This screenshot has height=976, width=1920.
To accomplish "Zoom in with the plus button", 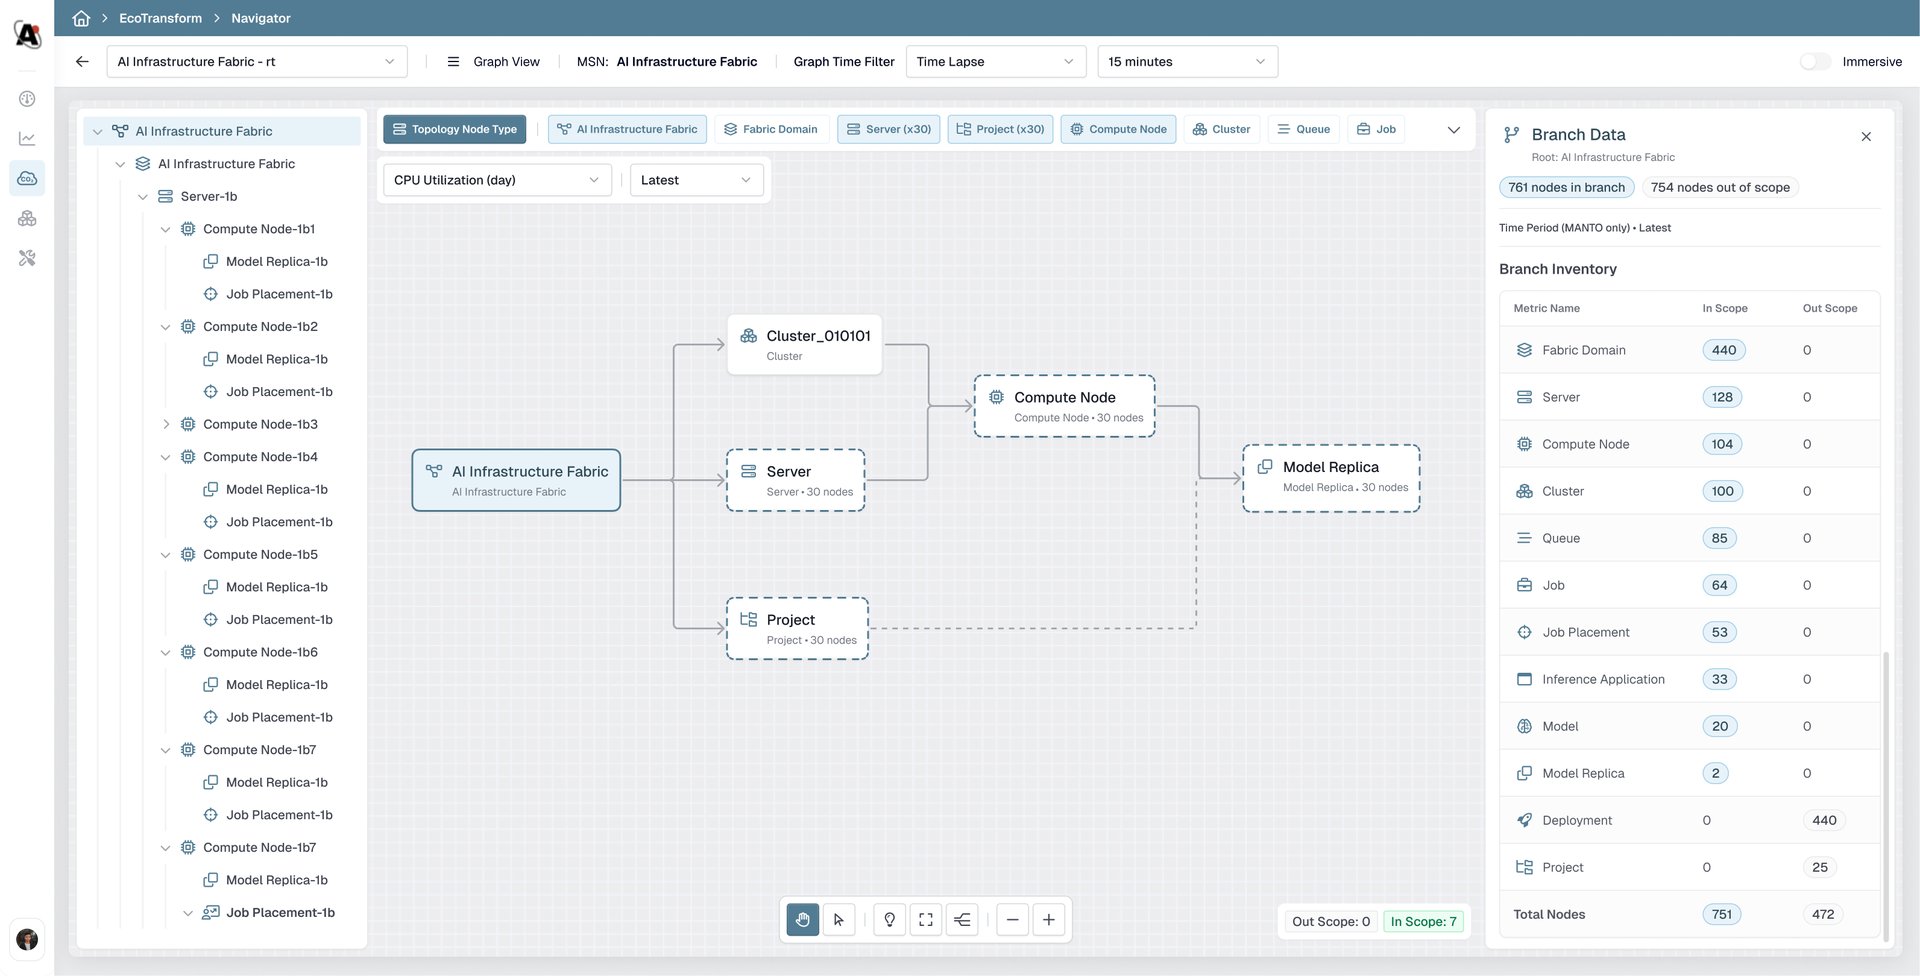I will (1049, 920).
